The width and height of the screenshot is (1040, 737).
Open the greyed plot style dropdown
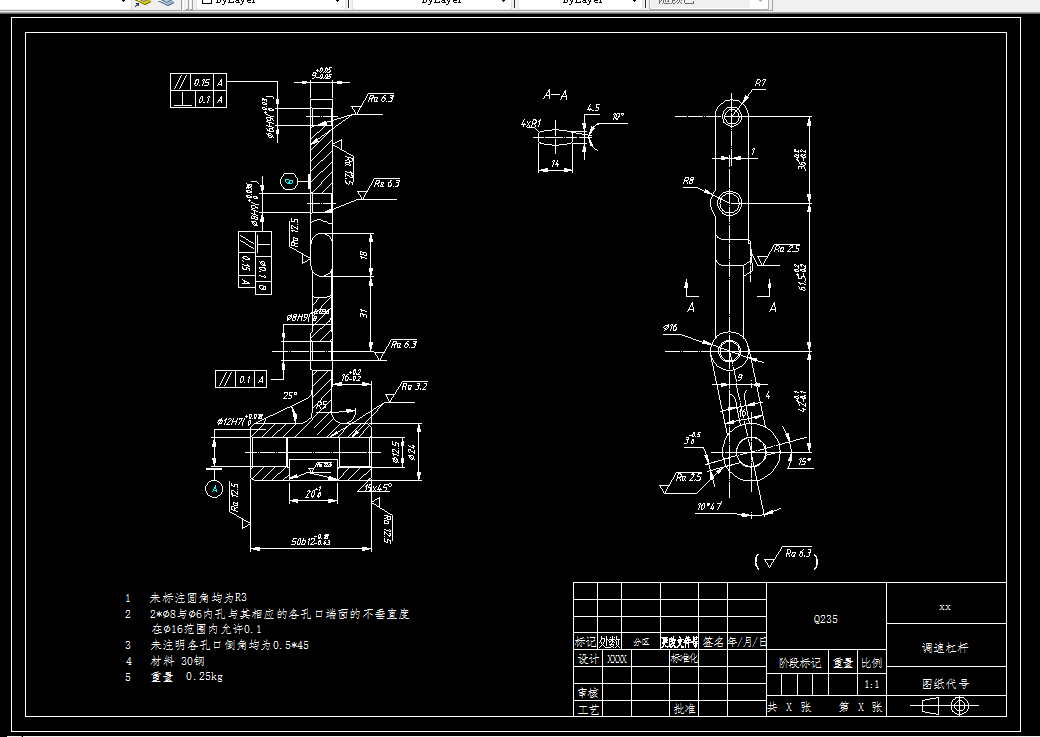click(x=709, y=3)
